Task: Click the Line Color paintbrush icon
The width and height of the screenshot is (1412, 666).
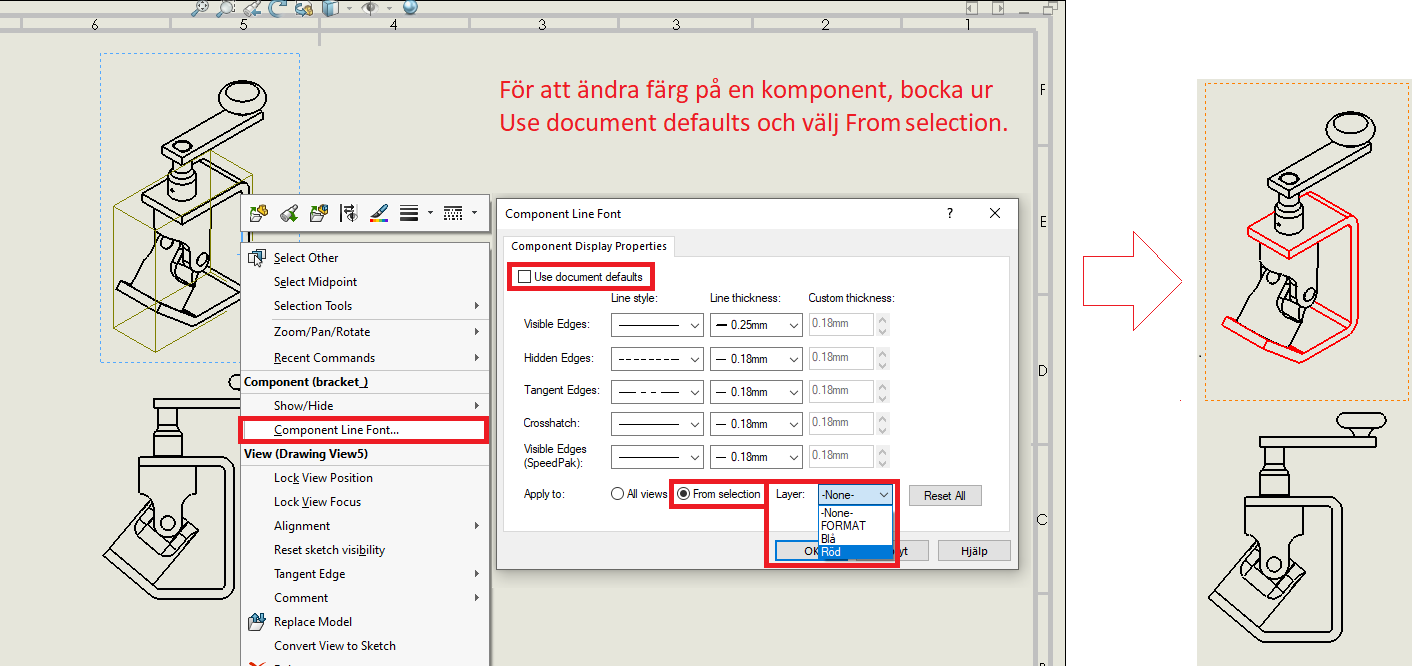Action: (x=378, y=213)
